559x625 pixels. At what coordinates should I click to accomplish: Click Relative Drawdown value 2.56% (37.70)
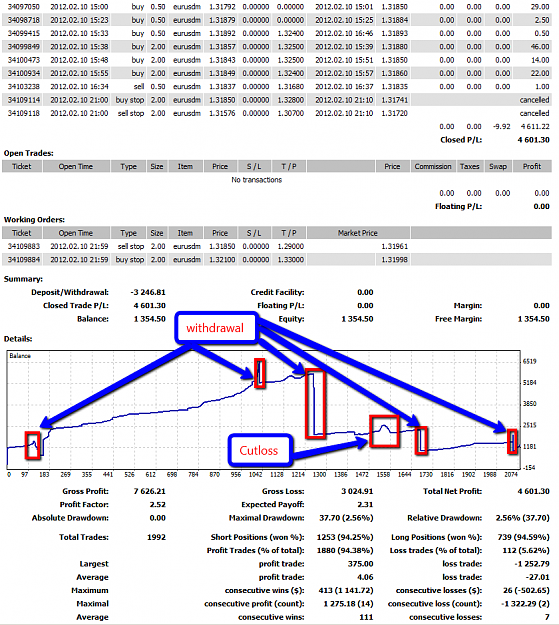point(523,518)
